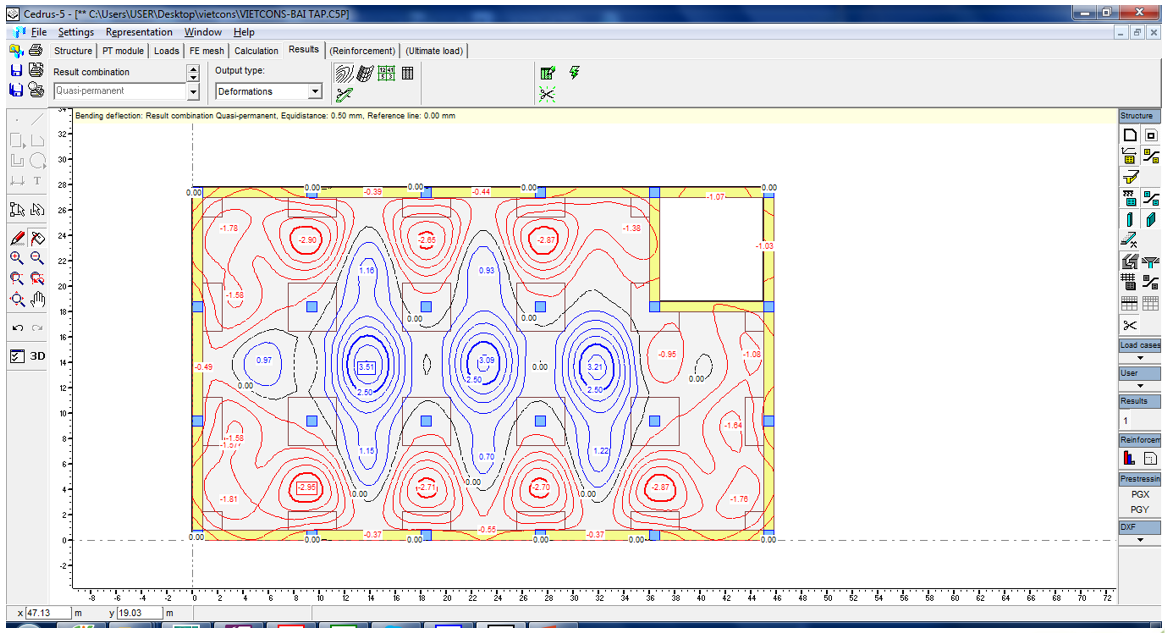Click the green lightning bolt calculate icon
The height and width of the screenshot is (633, 1165).
coord(574,72)
